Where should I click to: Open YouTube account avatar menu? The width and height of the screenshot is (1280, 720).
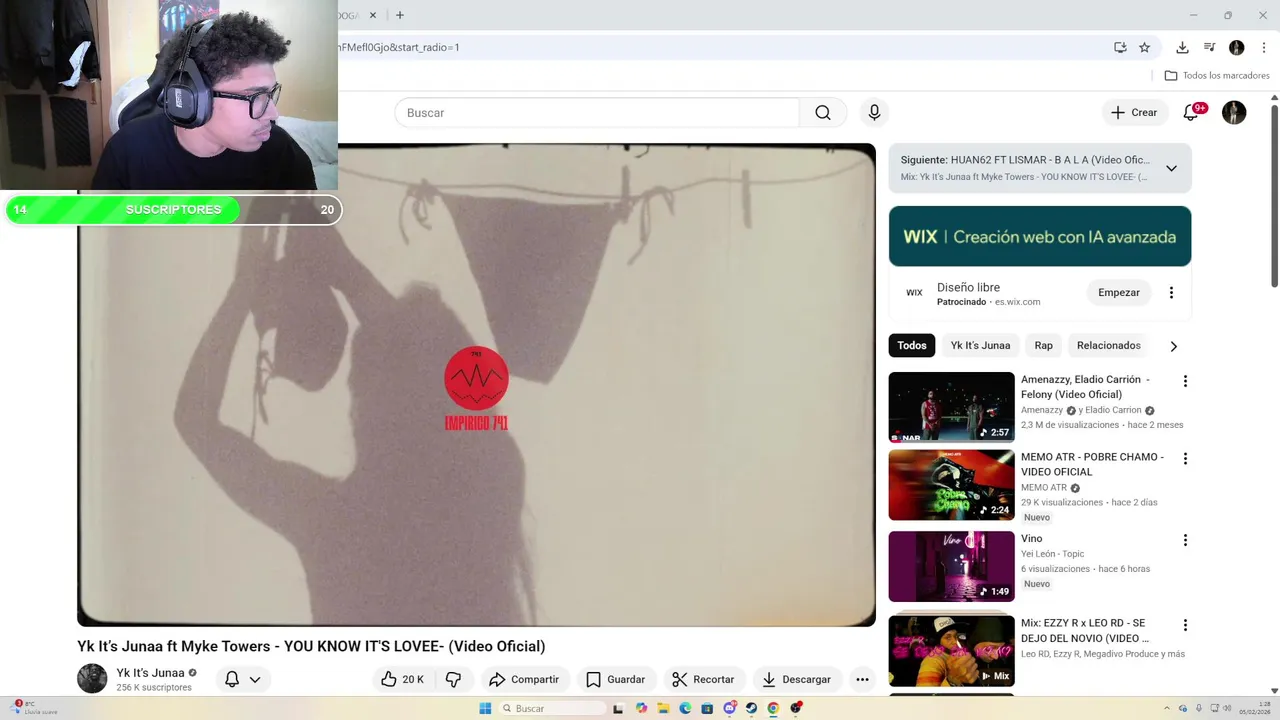click(1234, 113)
